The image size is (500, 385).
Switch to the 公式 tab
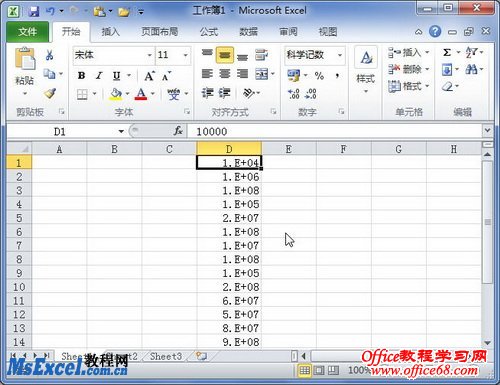(x=209, y=32)
